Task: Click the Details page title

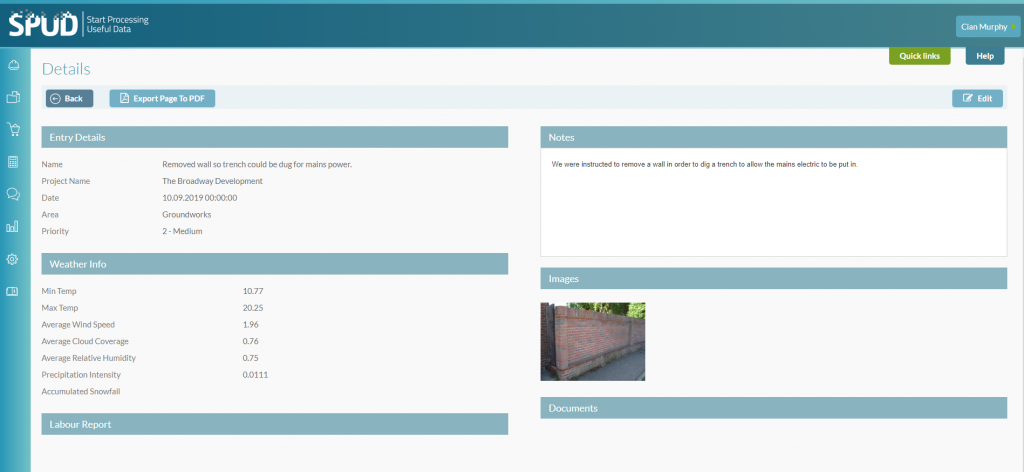Action: click(66, 69)
